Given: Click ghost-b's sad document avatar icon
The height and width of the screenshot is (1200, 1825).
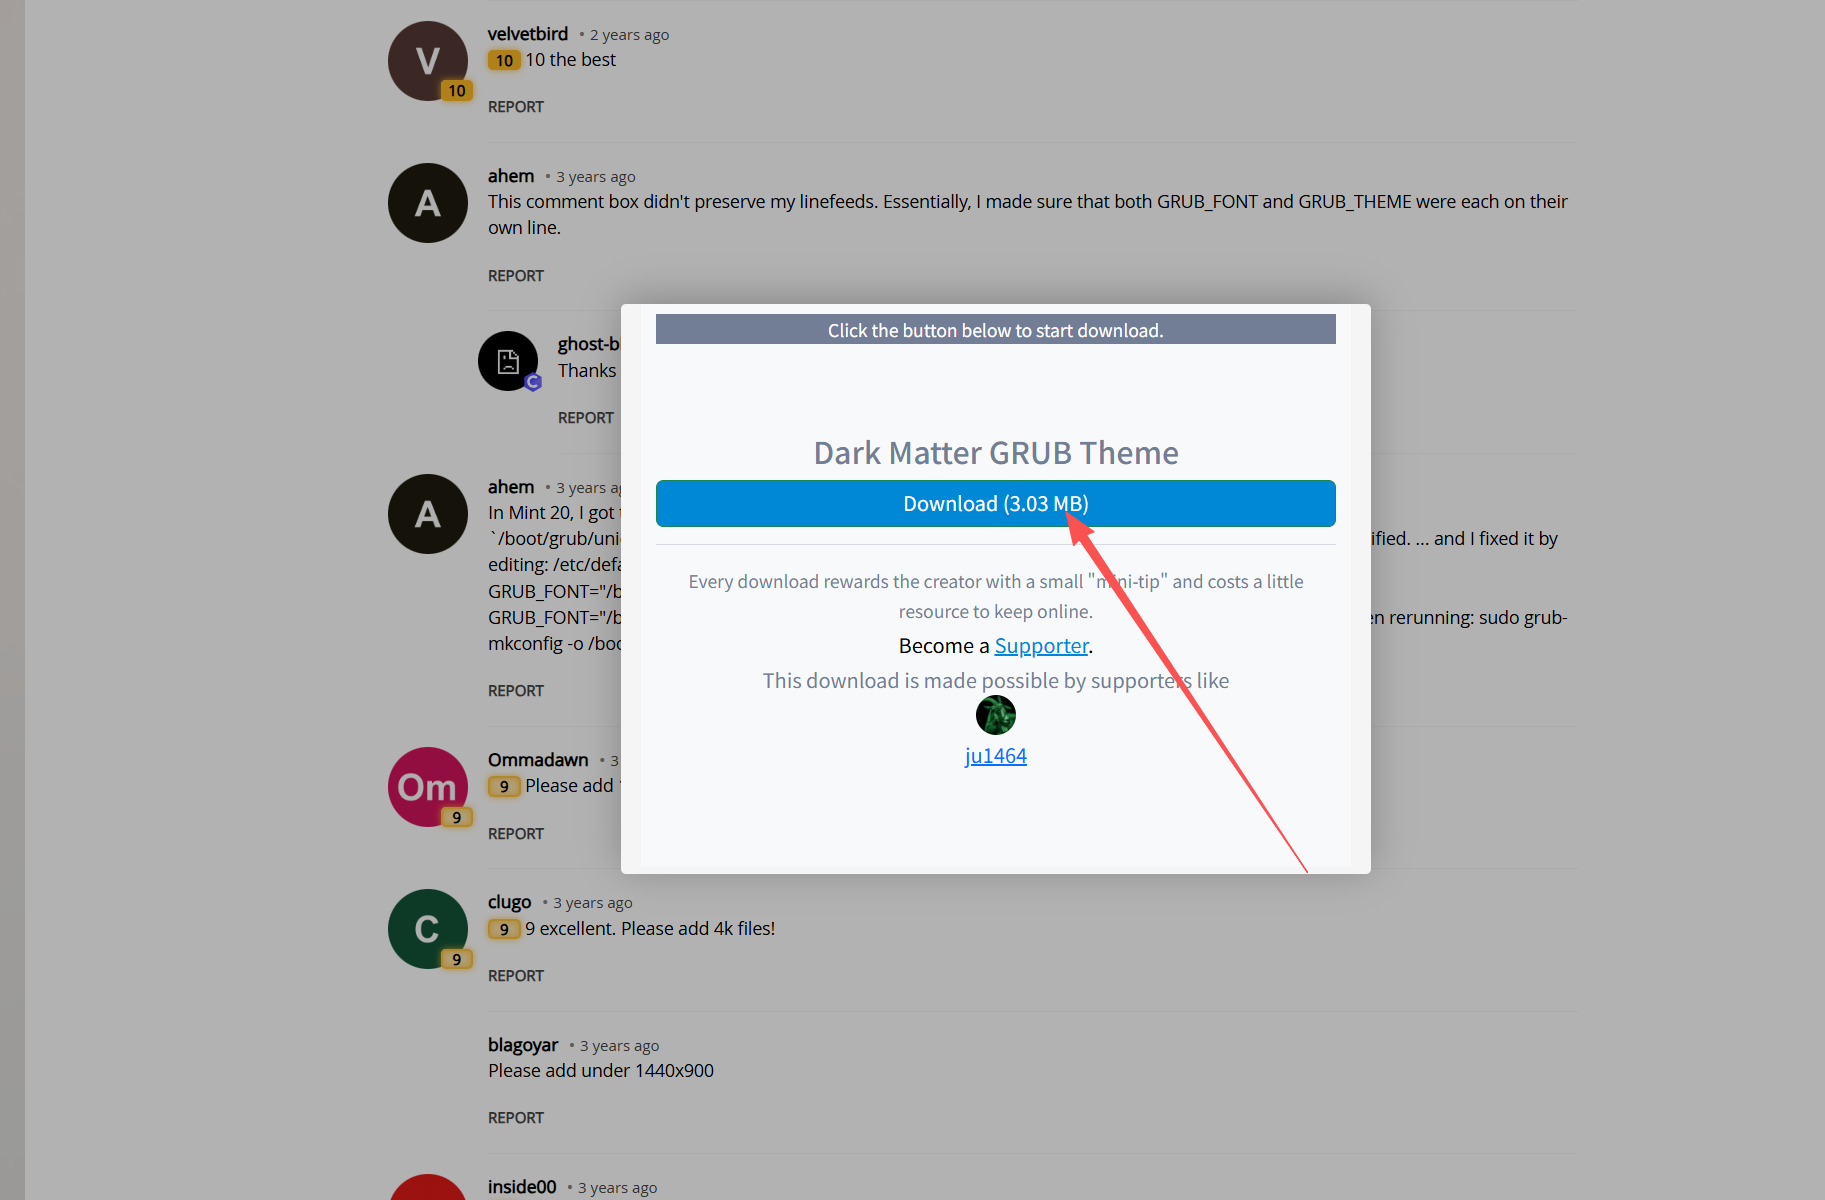Looking at the screenshot, I should tap(508, 361).
